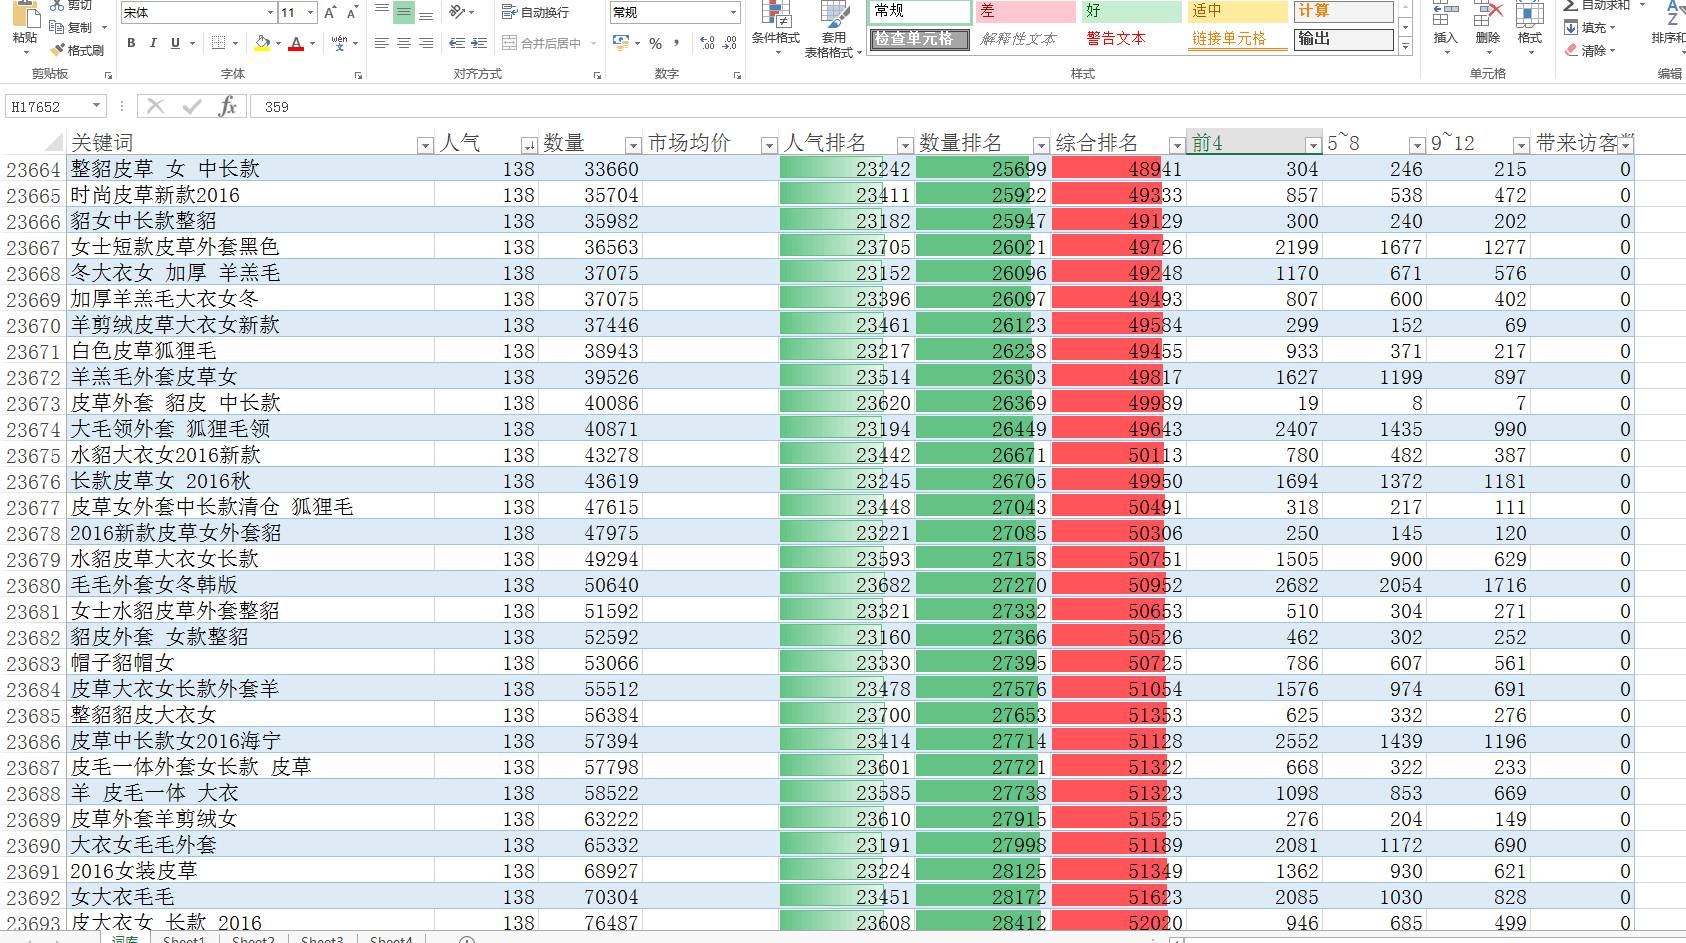Select the 好 (Good) cell style
The width and height of the screenshot is (1686, 943).
[1131, 11]
